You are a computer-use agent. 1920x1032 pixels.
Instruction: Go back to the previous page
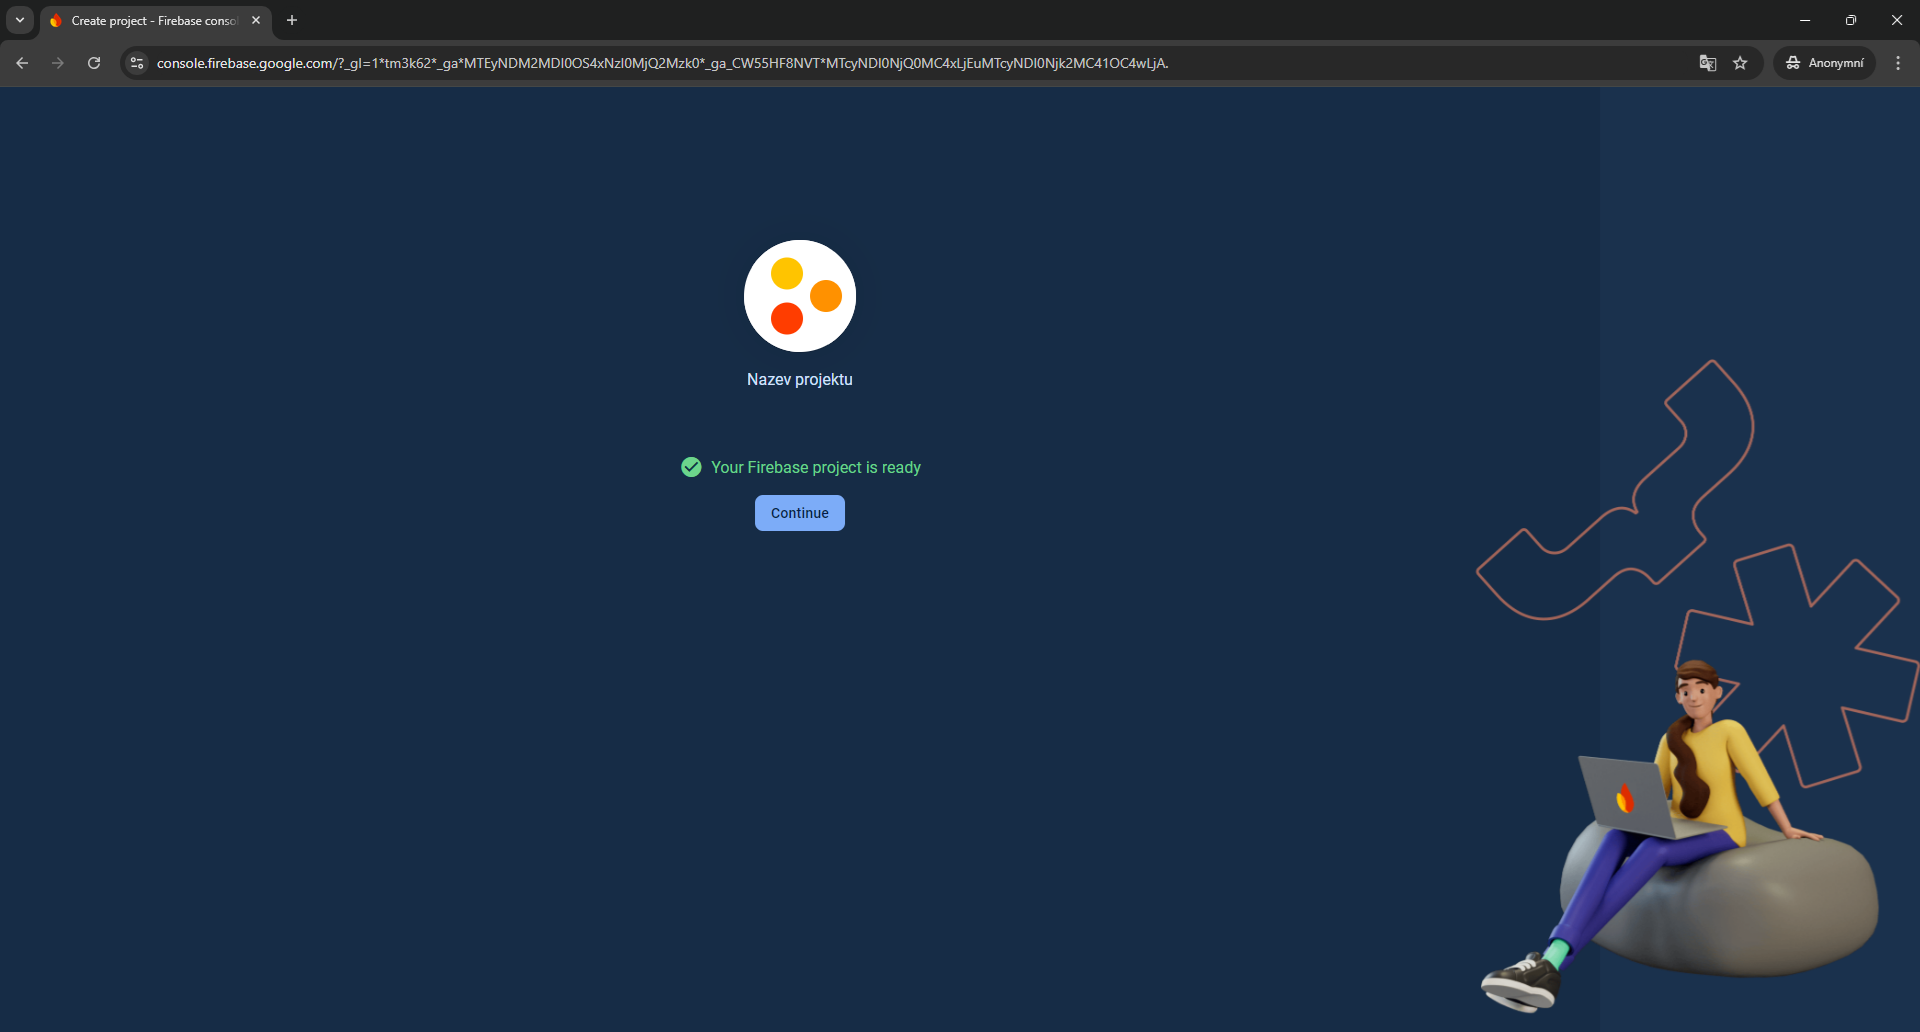click(22, 63)
